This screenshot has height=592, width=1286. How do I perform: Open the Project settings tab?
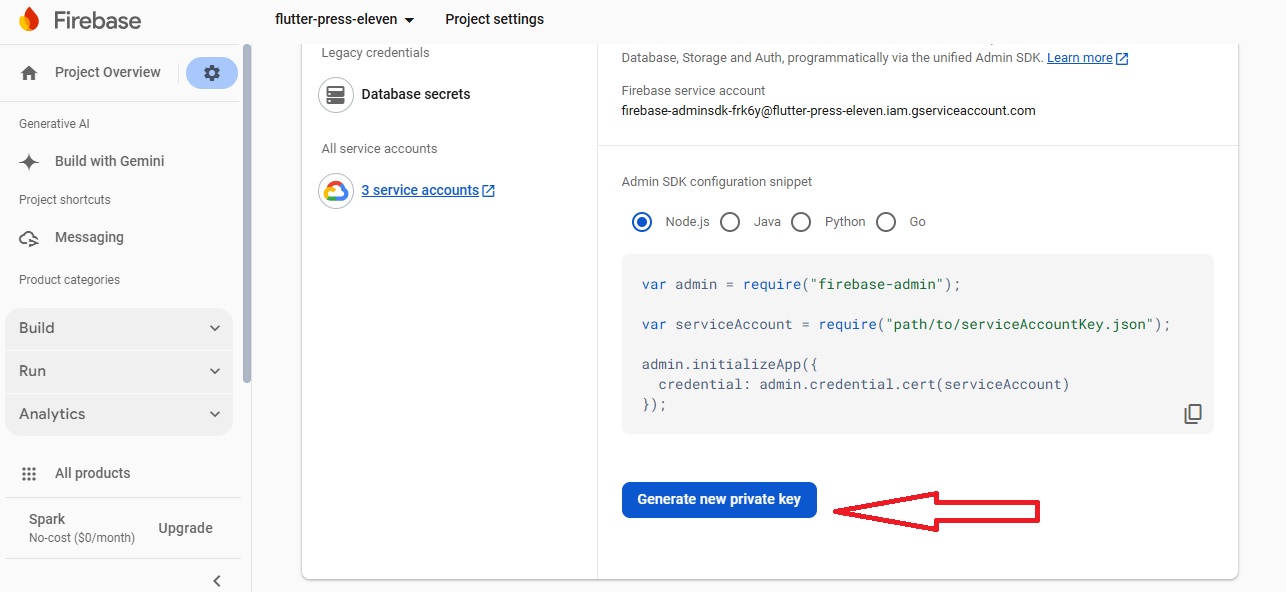pyautogui.click(x=495, y=19)
